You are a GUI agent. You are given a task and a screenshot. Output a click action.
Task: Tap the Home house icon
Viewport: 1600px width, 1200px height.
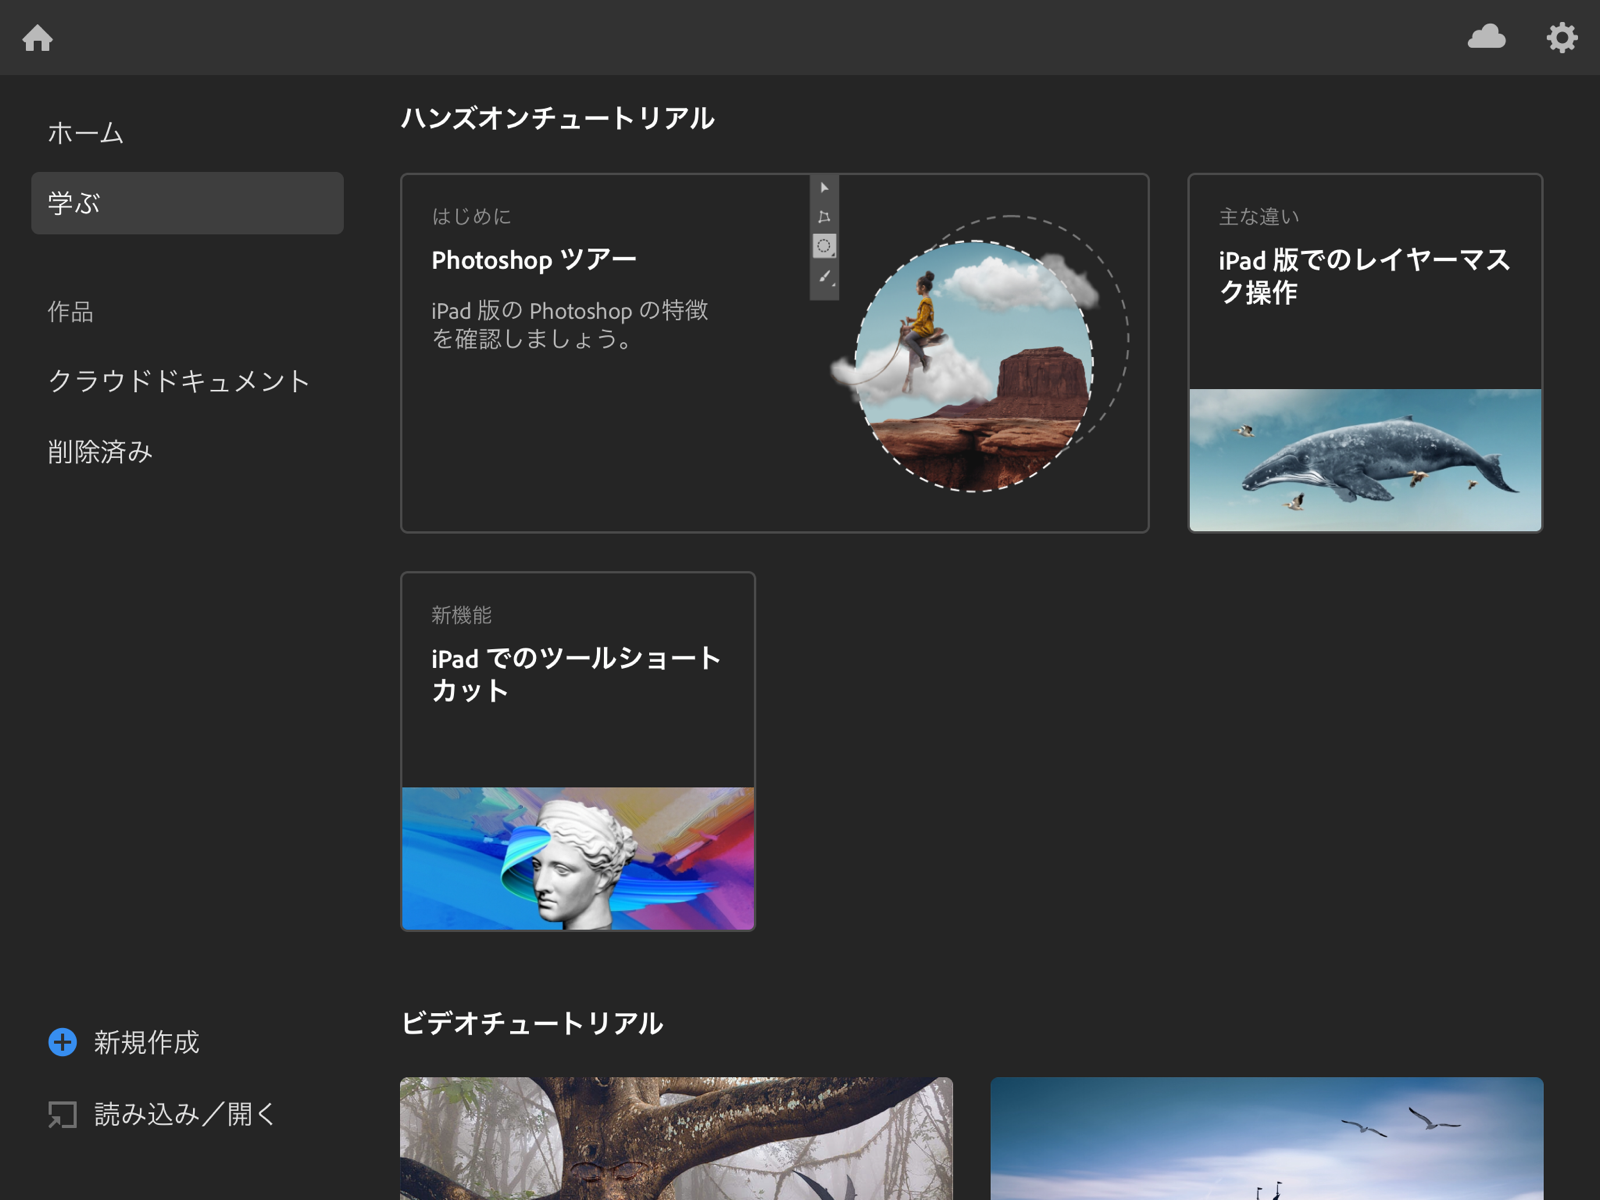tap(38, 38)
